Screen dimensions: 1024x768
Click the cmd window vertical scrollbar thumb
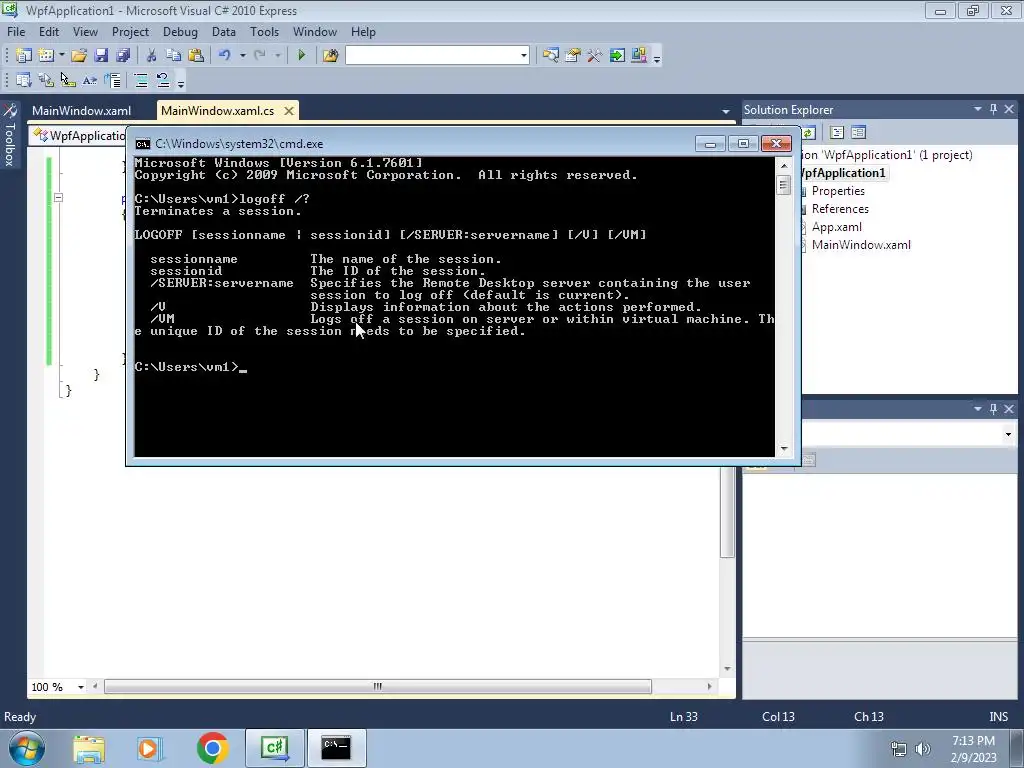pyautogui.click(x=784, y=185)
